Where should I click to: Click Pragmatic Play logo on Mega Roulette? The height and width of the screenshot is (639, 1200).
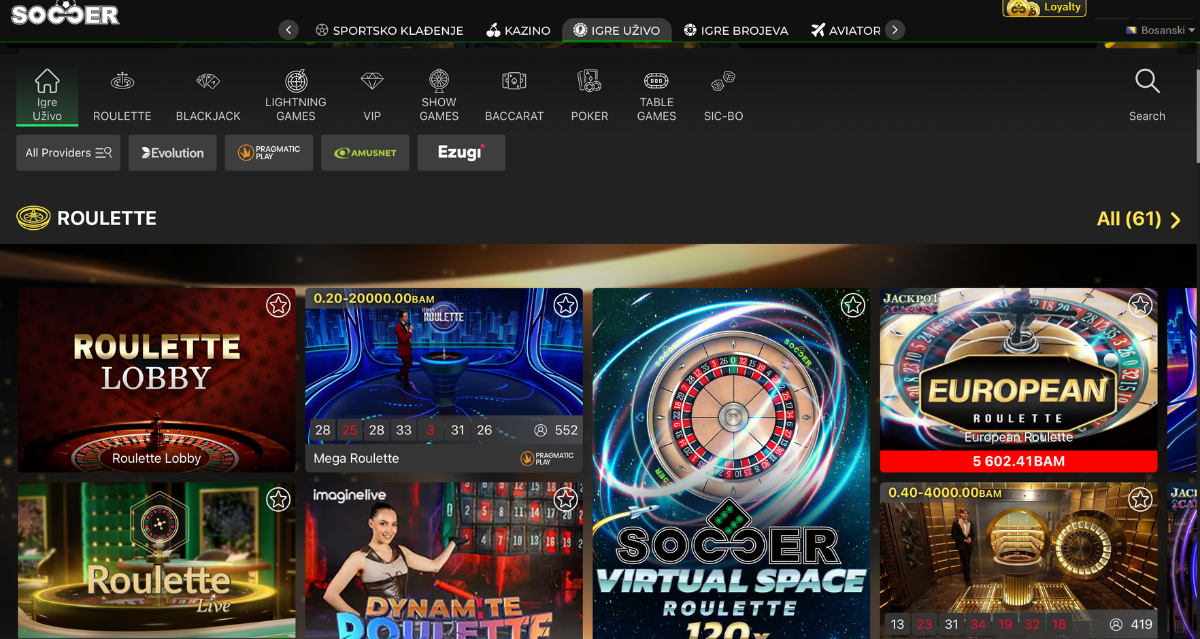(x=547, y=458)
